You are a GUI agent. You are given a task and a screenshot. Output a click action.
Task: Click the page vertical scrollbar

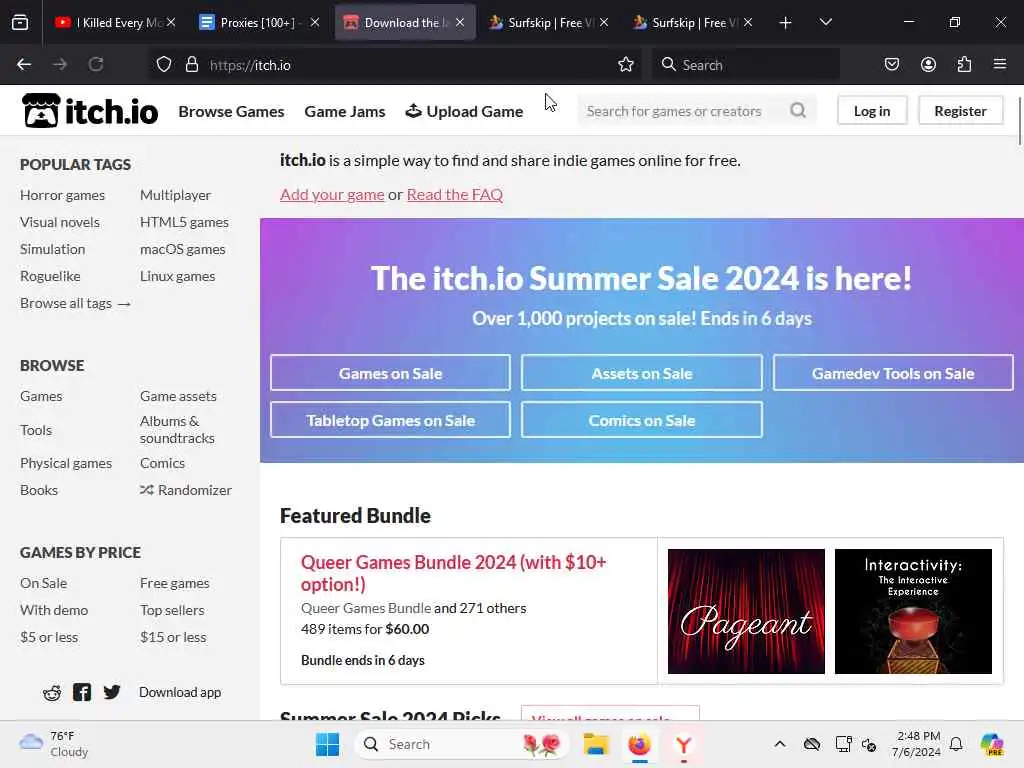1019,121
